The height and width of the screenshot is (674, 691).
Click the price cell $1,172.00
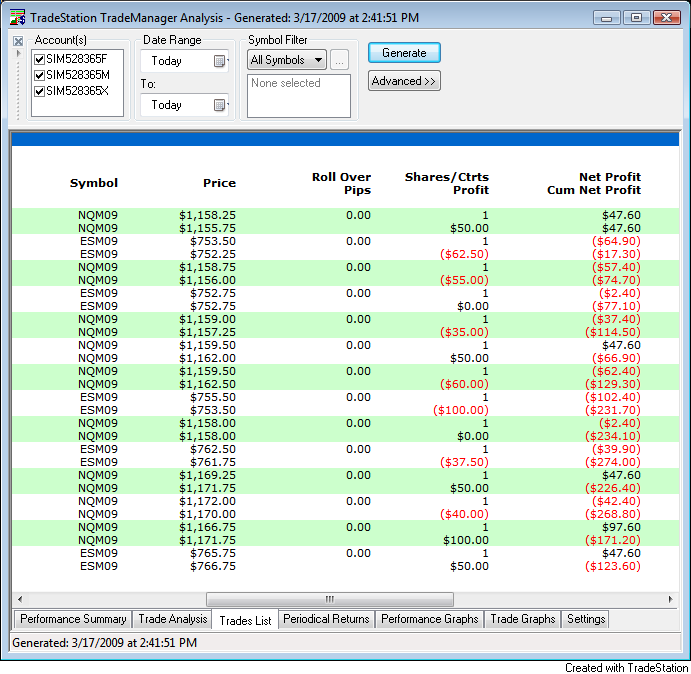coord(207,501)
